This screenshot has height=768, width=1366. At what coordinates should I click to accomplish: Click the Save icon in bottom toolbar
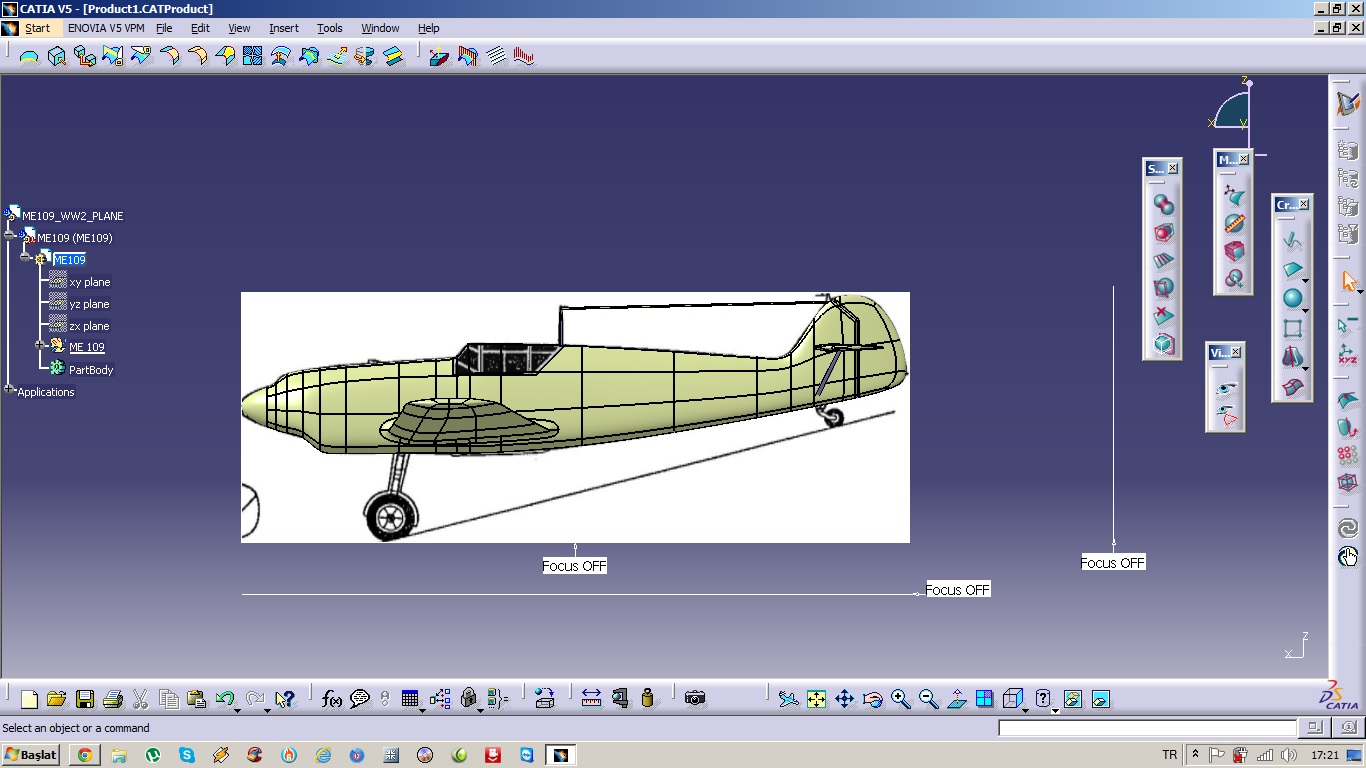coord(84,699)
